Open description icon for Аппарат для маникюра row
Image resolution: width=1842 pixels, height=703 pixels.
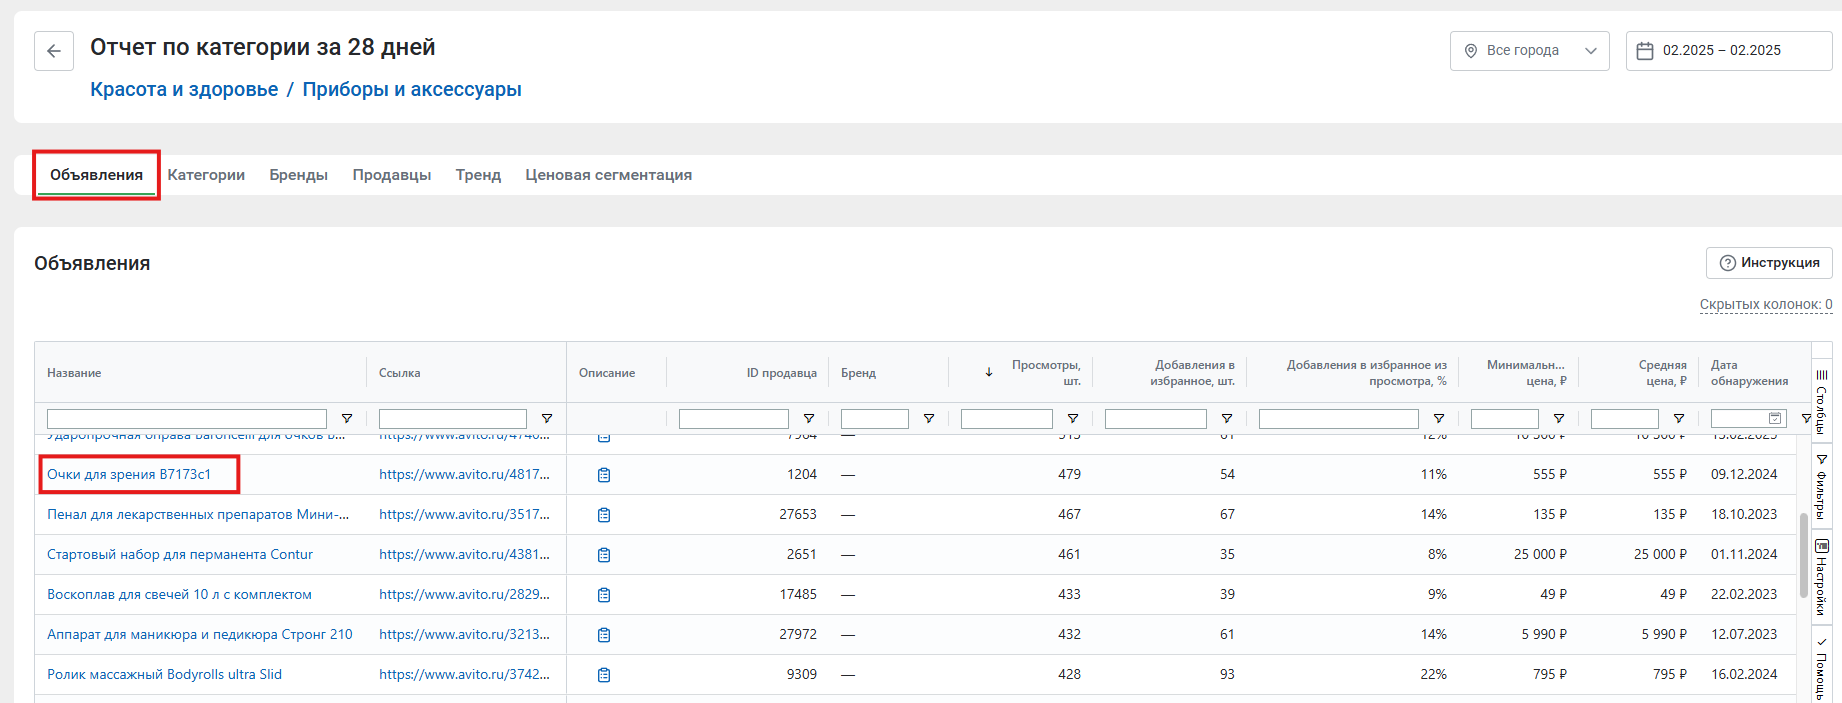tap(604, 635)
